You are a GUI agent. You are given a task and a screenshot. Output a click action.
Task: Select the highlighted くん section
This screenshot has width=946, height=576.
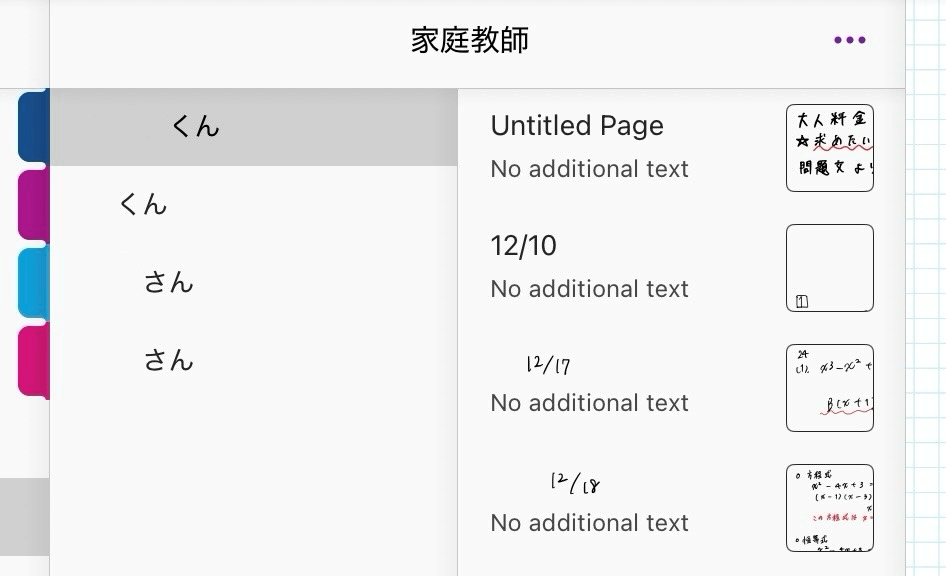coord(195,127)
